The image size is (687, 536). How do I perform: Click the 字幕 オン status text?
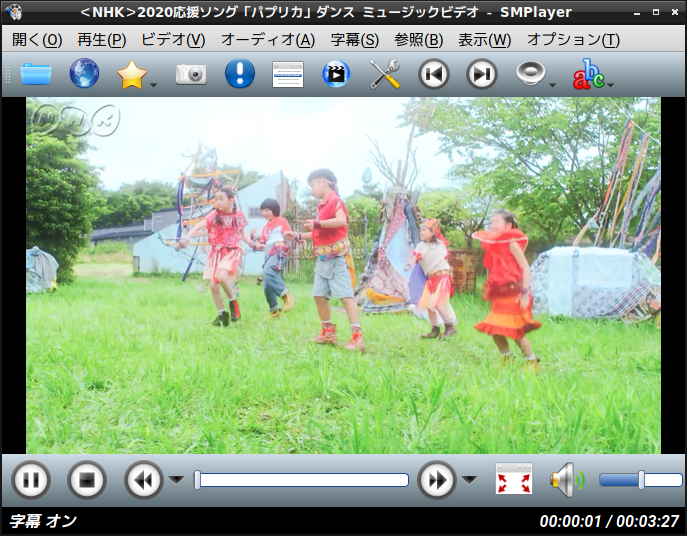pyautogui.click(x=43, y=521)
